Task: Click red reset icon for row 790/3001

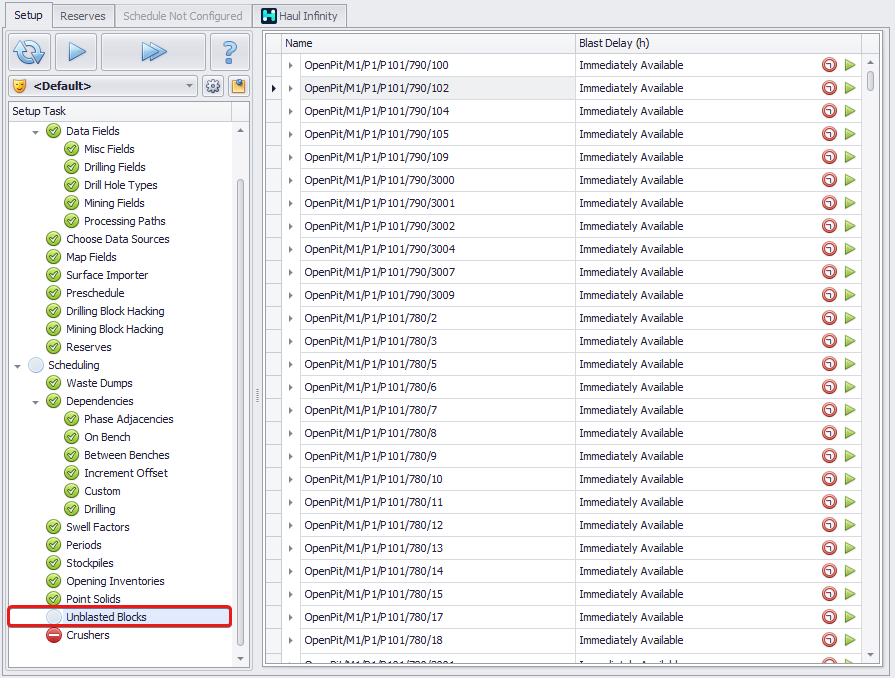Action: [x=829, y=203]
